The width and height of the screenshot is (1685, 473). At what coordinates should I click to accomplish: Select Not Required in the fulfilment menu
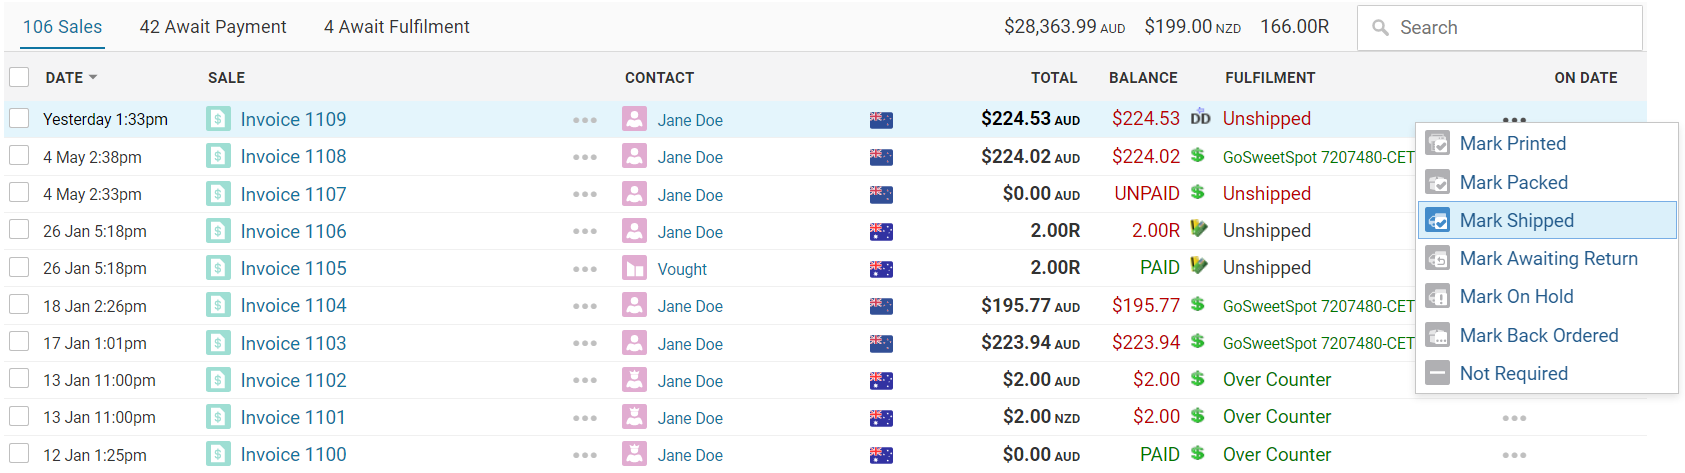coord(1513,374)
